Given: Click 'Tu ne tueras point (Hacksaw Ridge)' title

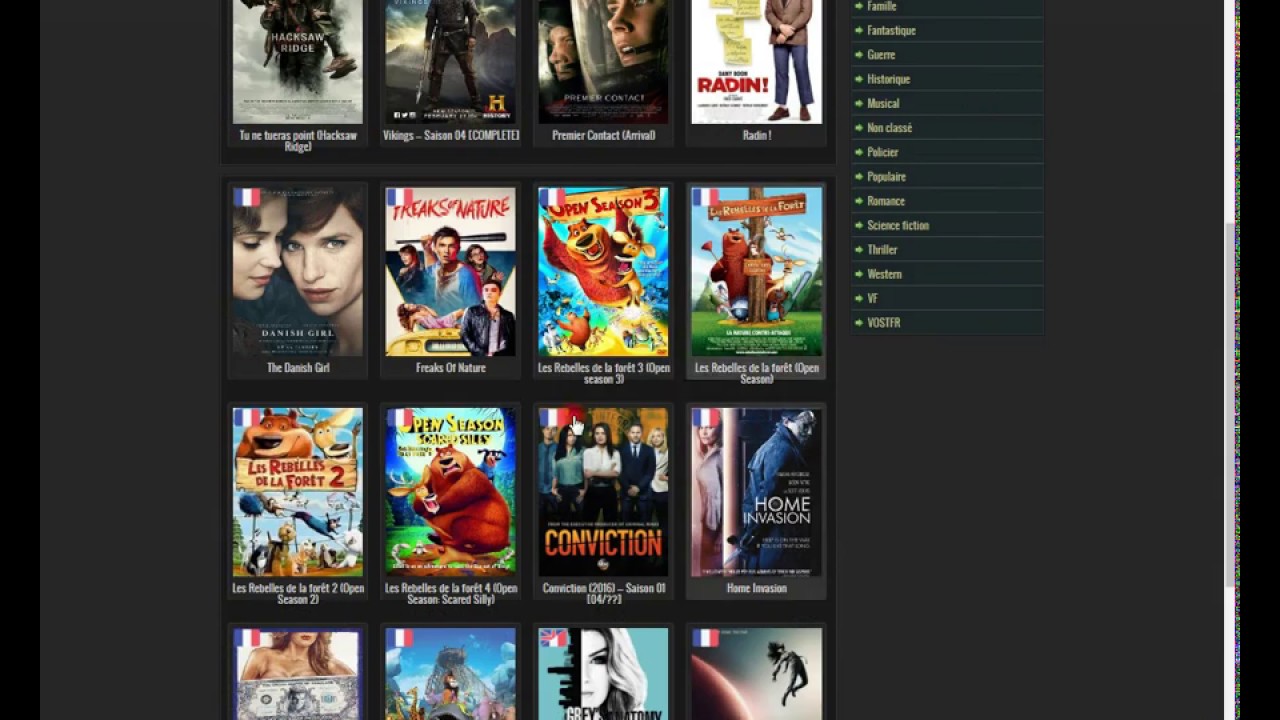Looking at the screenshot, I should pos(298,141).
